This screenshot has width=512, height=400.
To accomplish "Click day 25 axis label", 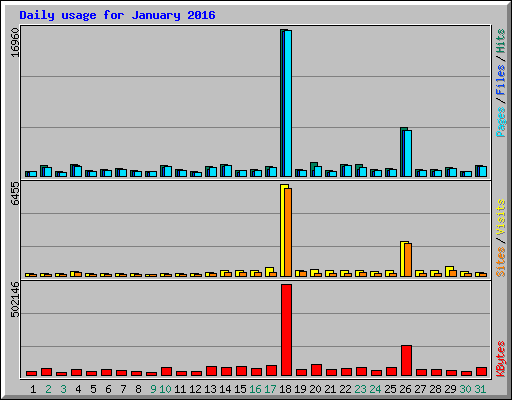I will coord(390,389).
